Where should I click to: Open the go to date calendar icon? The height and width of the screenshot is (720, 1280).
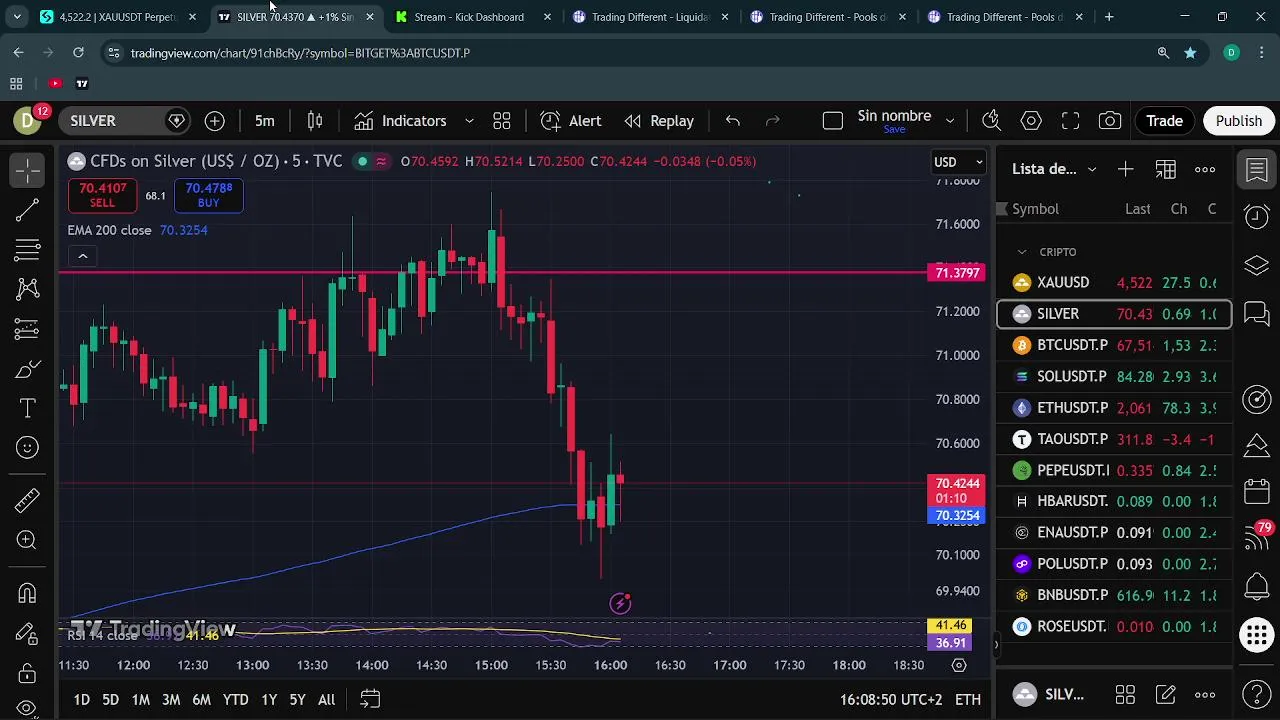370,699
